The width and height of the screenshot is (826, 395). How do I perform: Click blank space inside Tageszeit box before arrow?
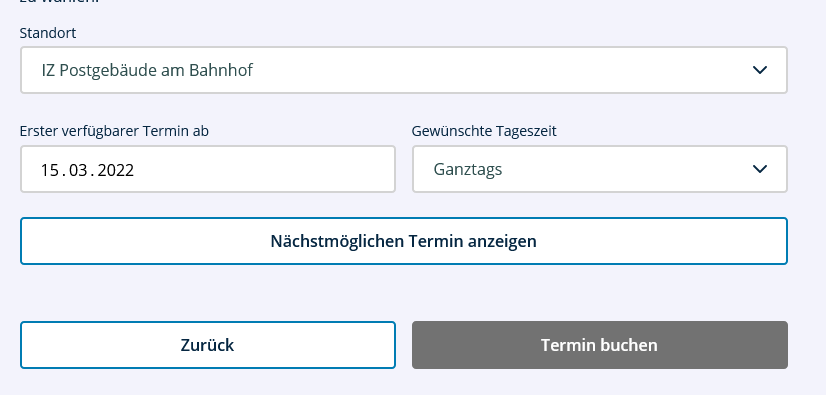click(627, 169)
